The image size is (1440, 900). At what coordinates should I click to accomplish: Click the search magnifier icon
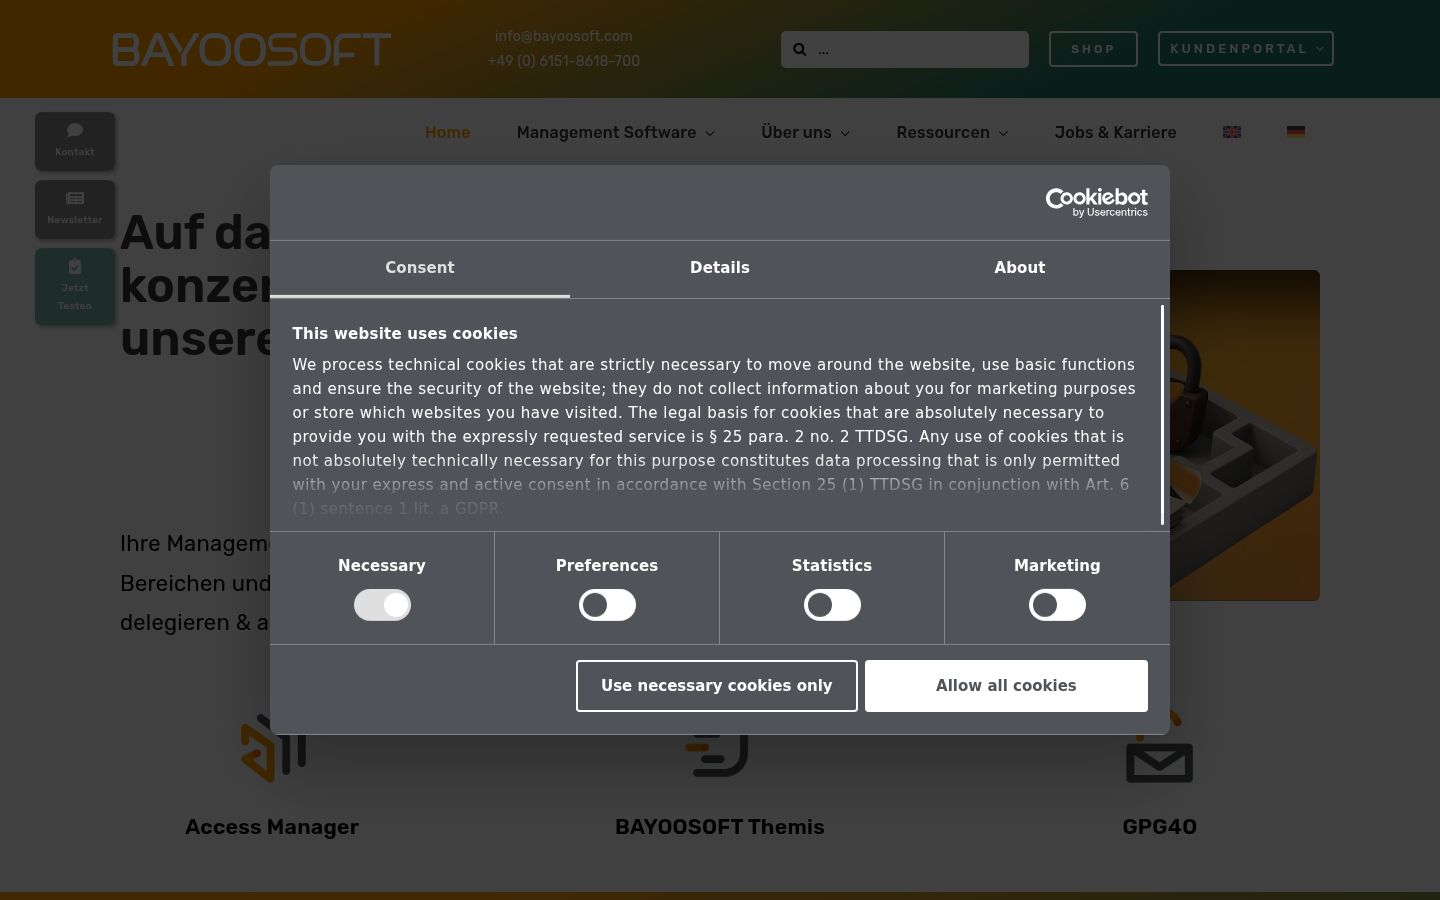(800, 49)
